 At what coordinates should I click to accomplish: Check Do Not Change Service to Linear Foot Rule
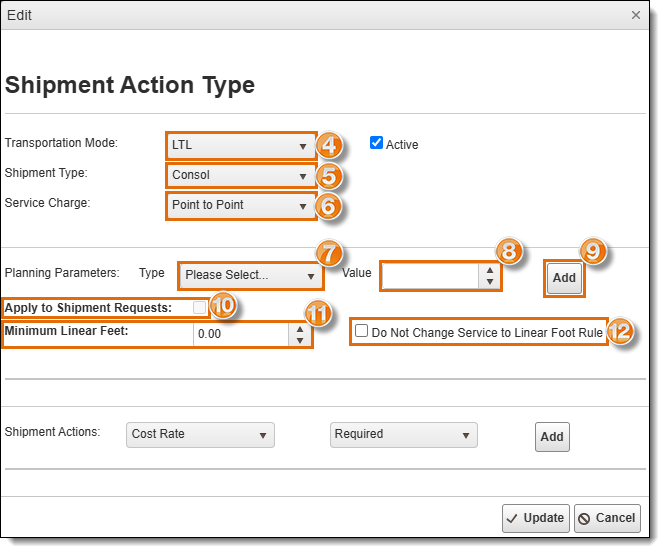pos(361,331)
